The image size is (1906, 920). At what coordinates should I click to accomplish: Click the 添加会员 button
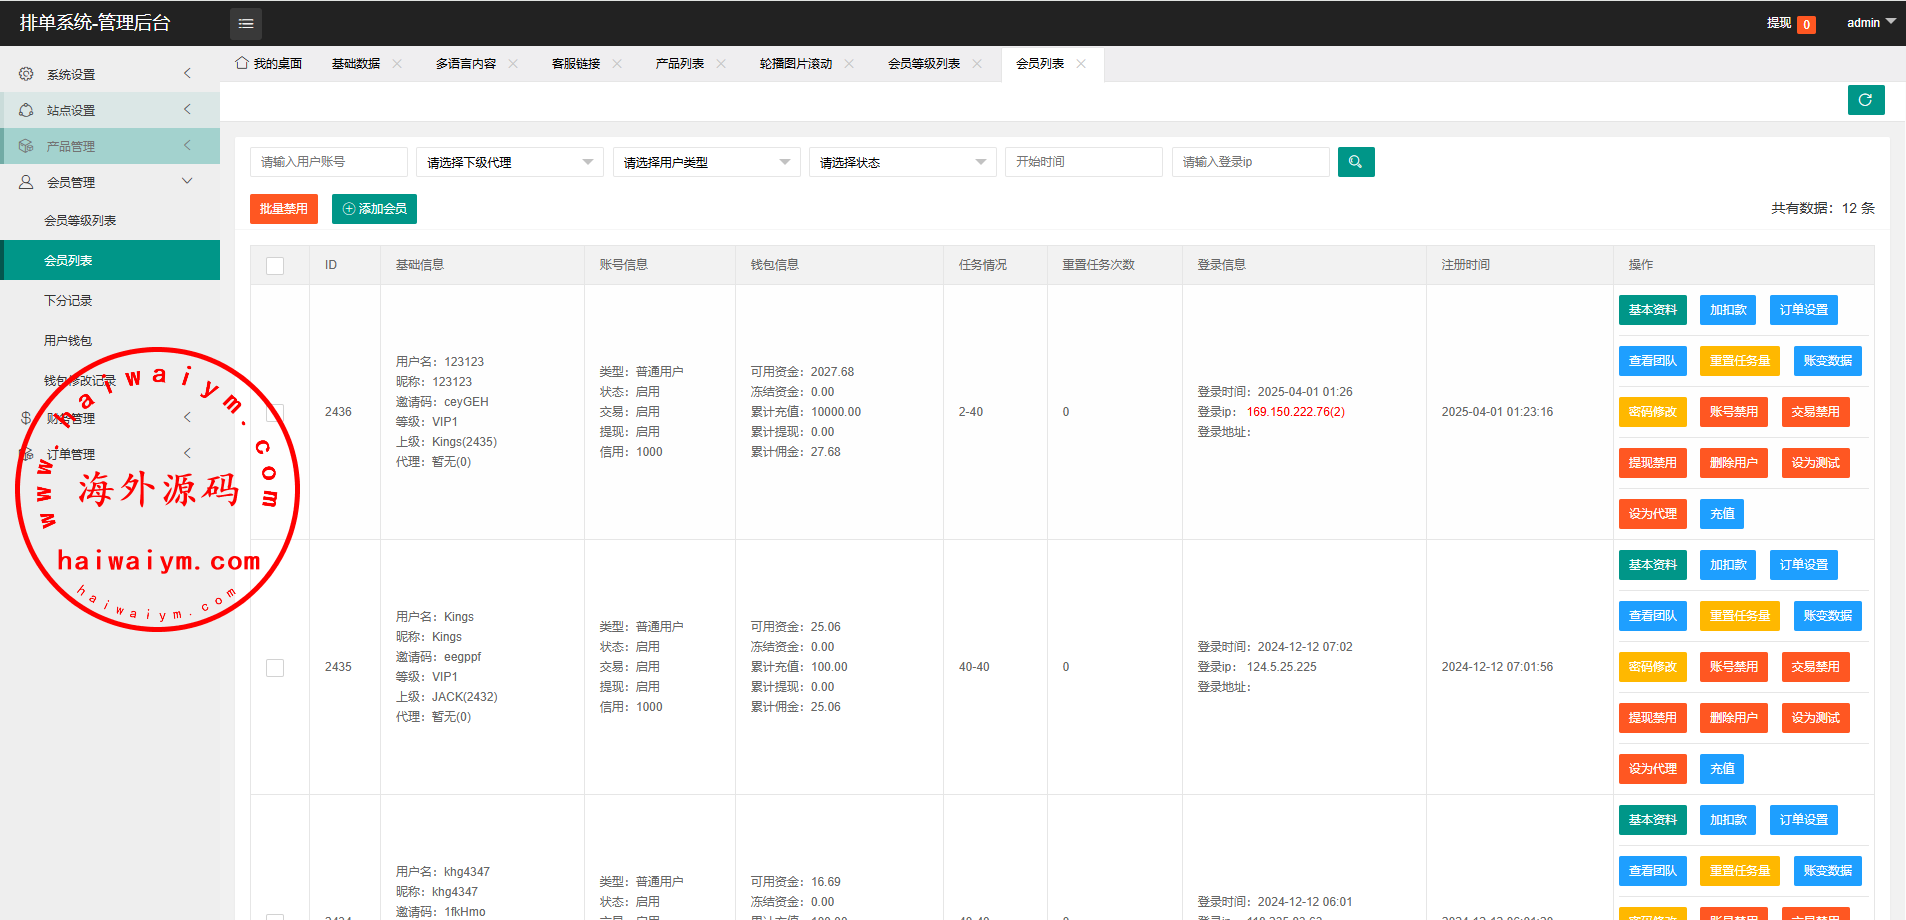pos(374,209)
